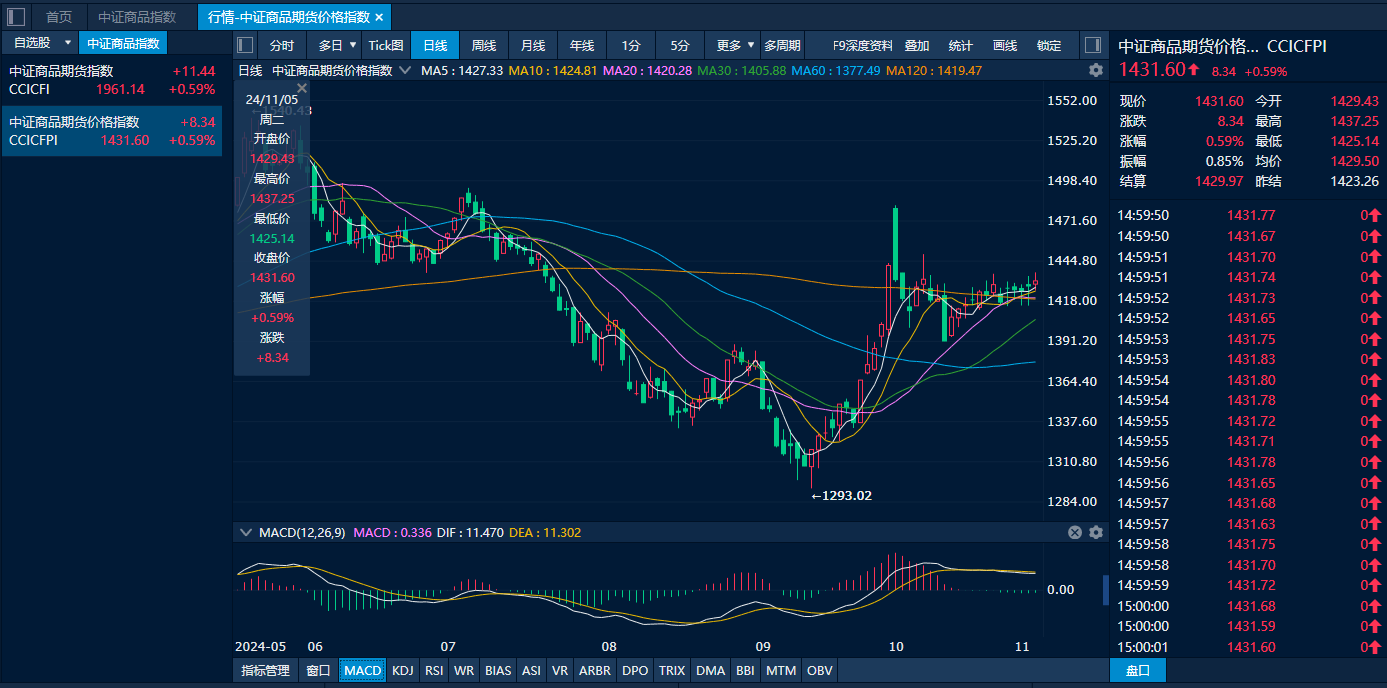Remove the MACD indicator panel
The height and width of the screenshot is (688, 1387).
coord(1075,533)
